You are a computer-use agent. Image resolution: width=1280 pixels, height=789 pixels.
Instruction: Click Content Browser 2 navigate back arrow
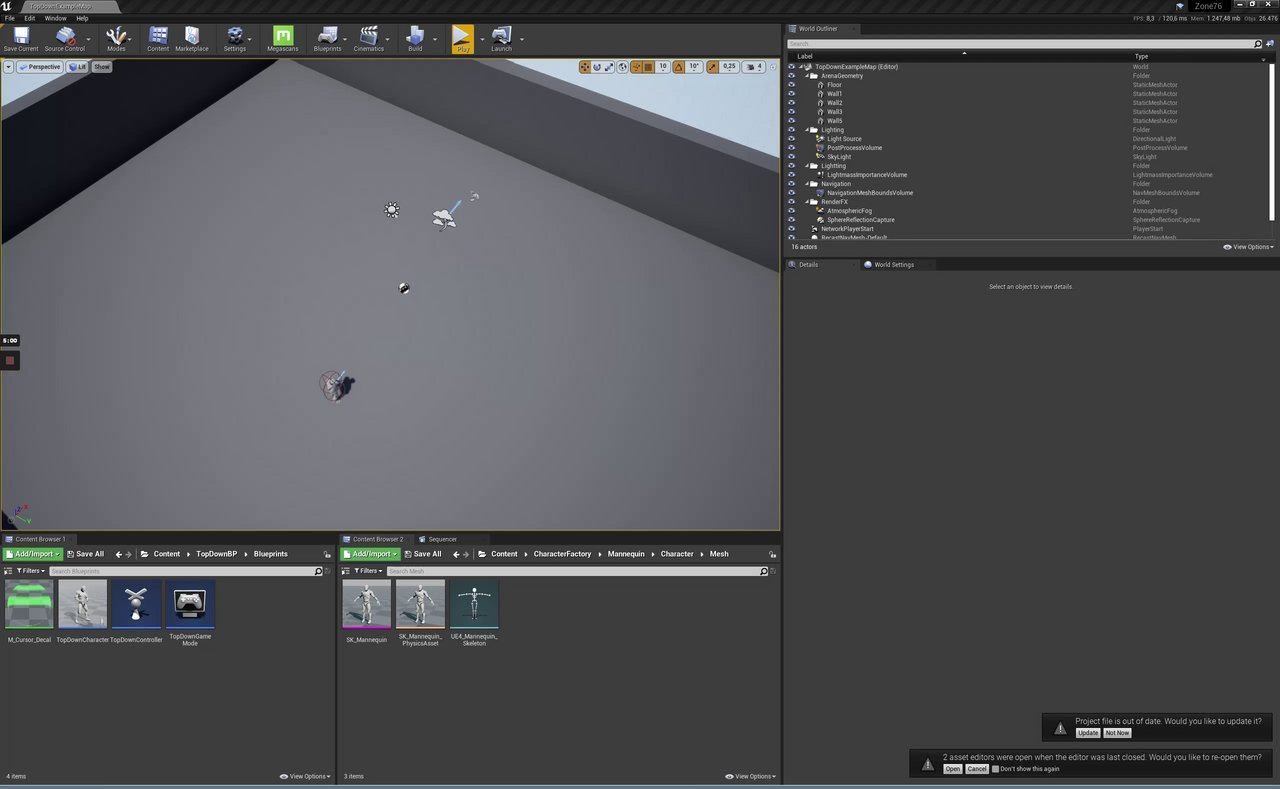(457, 554)
